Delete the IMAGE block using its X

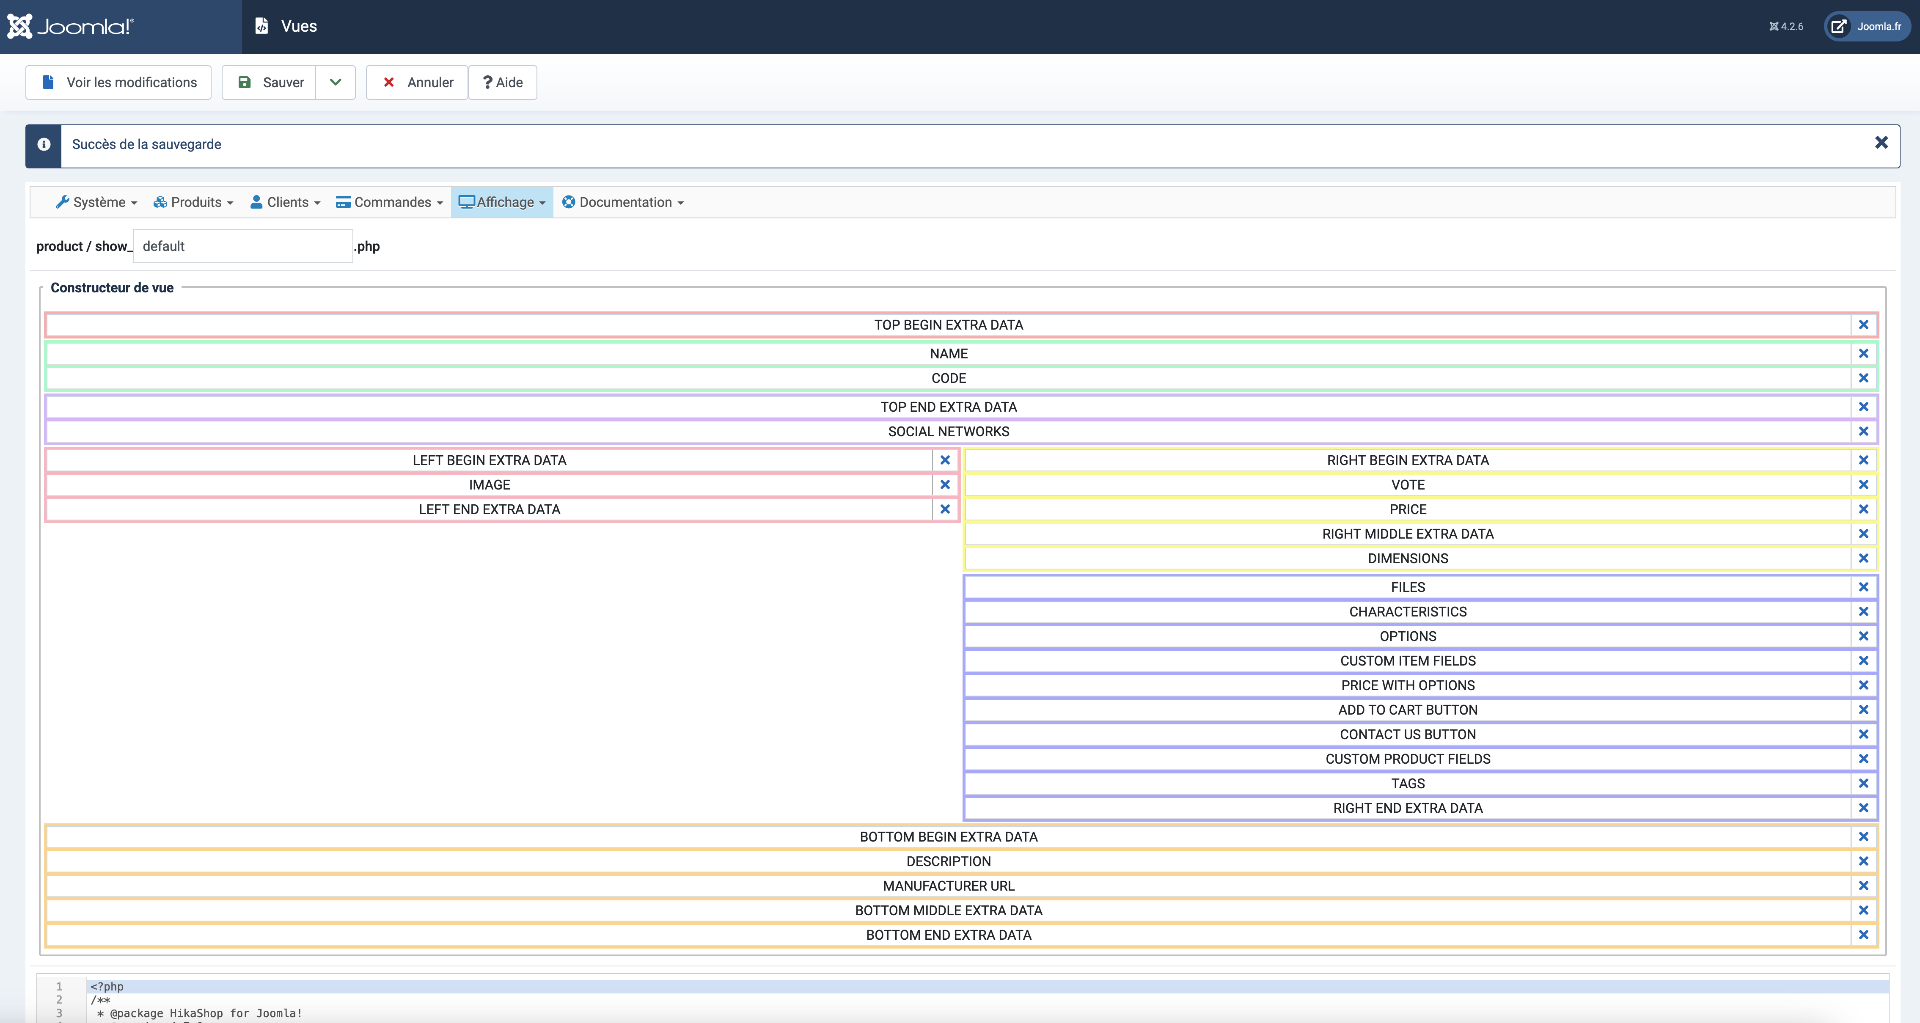[x=945, y=485]
